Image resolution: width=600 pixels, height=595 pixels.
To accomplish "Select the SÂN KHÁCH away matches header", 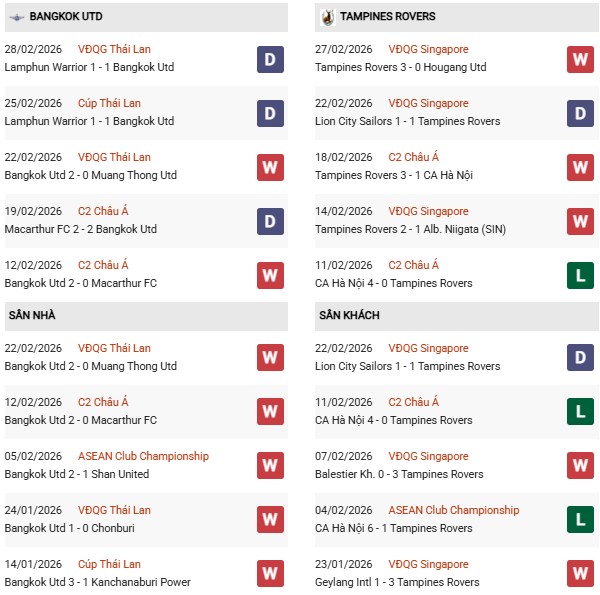I will [348, 315].
